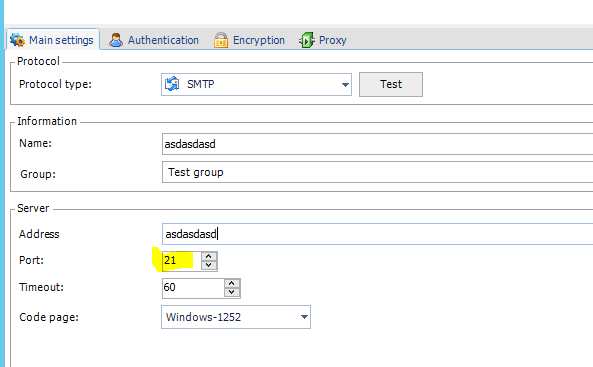Click the gear icon on Main settings tab
Viewport: 593px width, 367px height.
[x=17, y=40]
